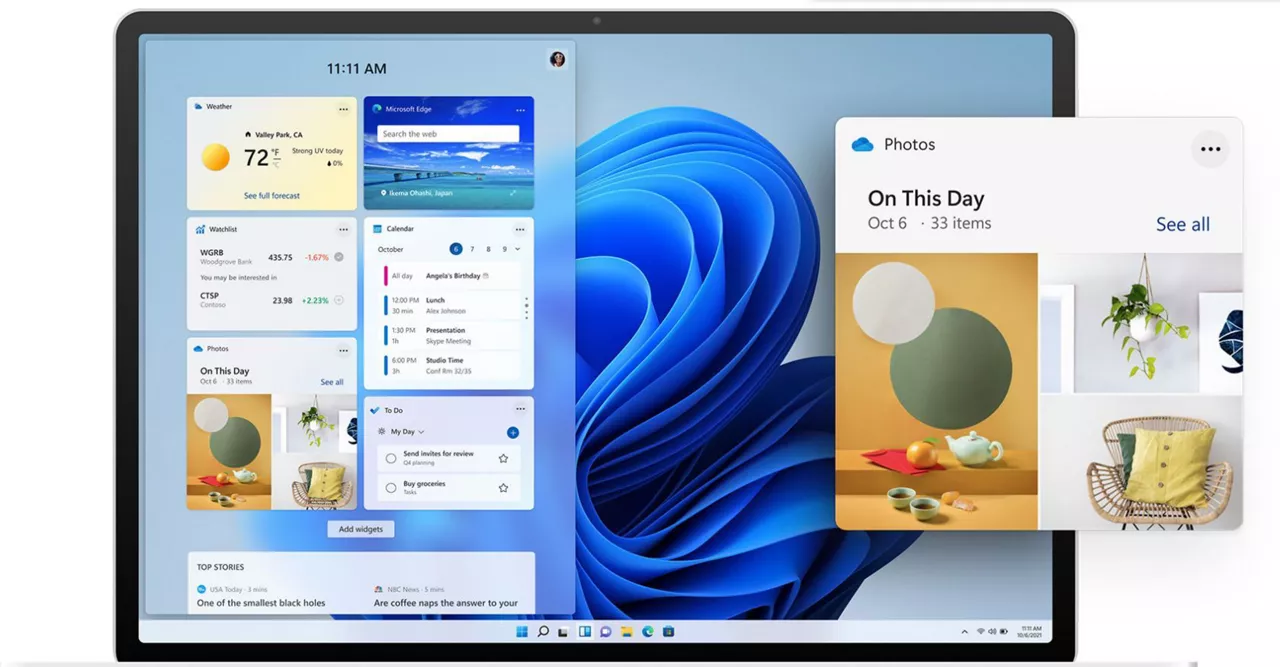Click the Edge "Search the web" field
The image size is (1280, 667).
[448, 134]
